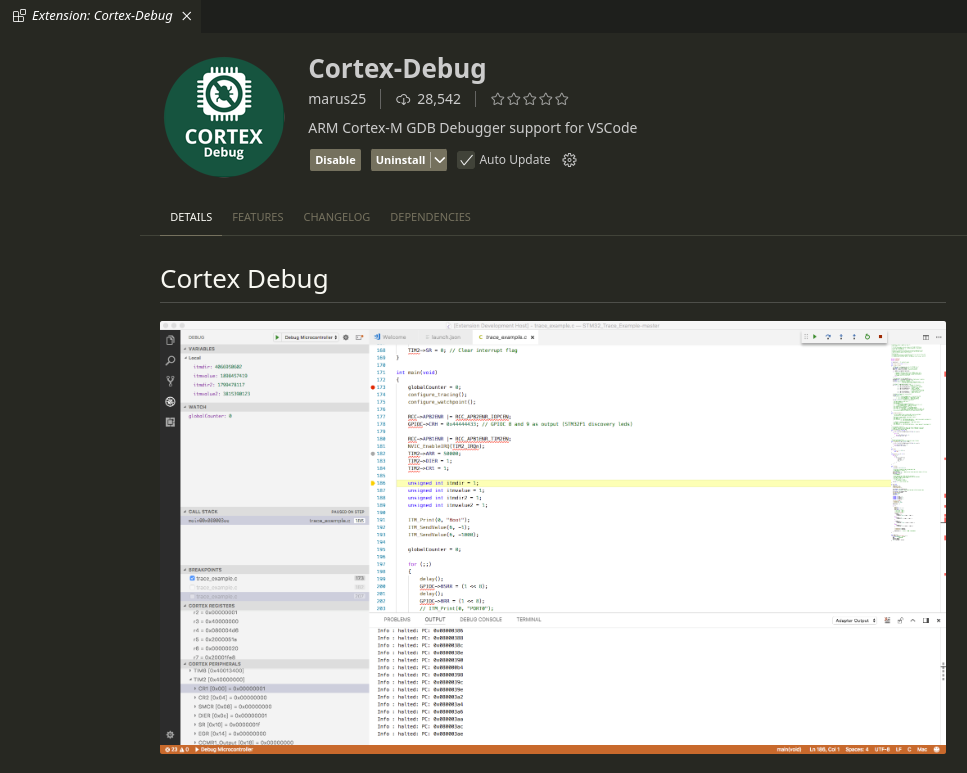Switch to the DEPENDENCIES tab

tap(430, 217)
